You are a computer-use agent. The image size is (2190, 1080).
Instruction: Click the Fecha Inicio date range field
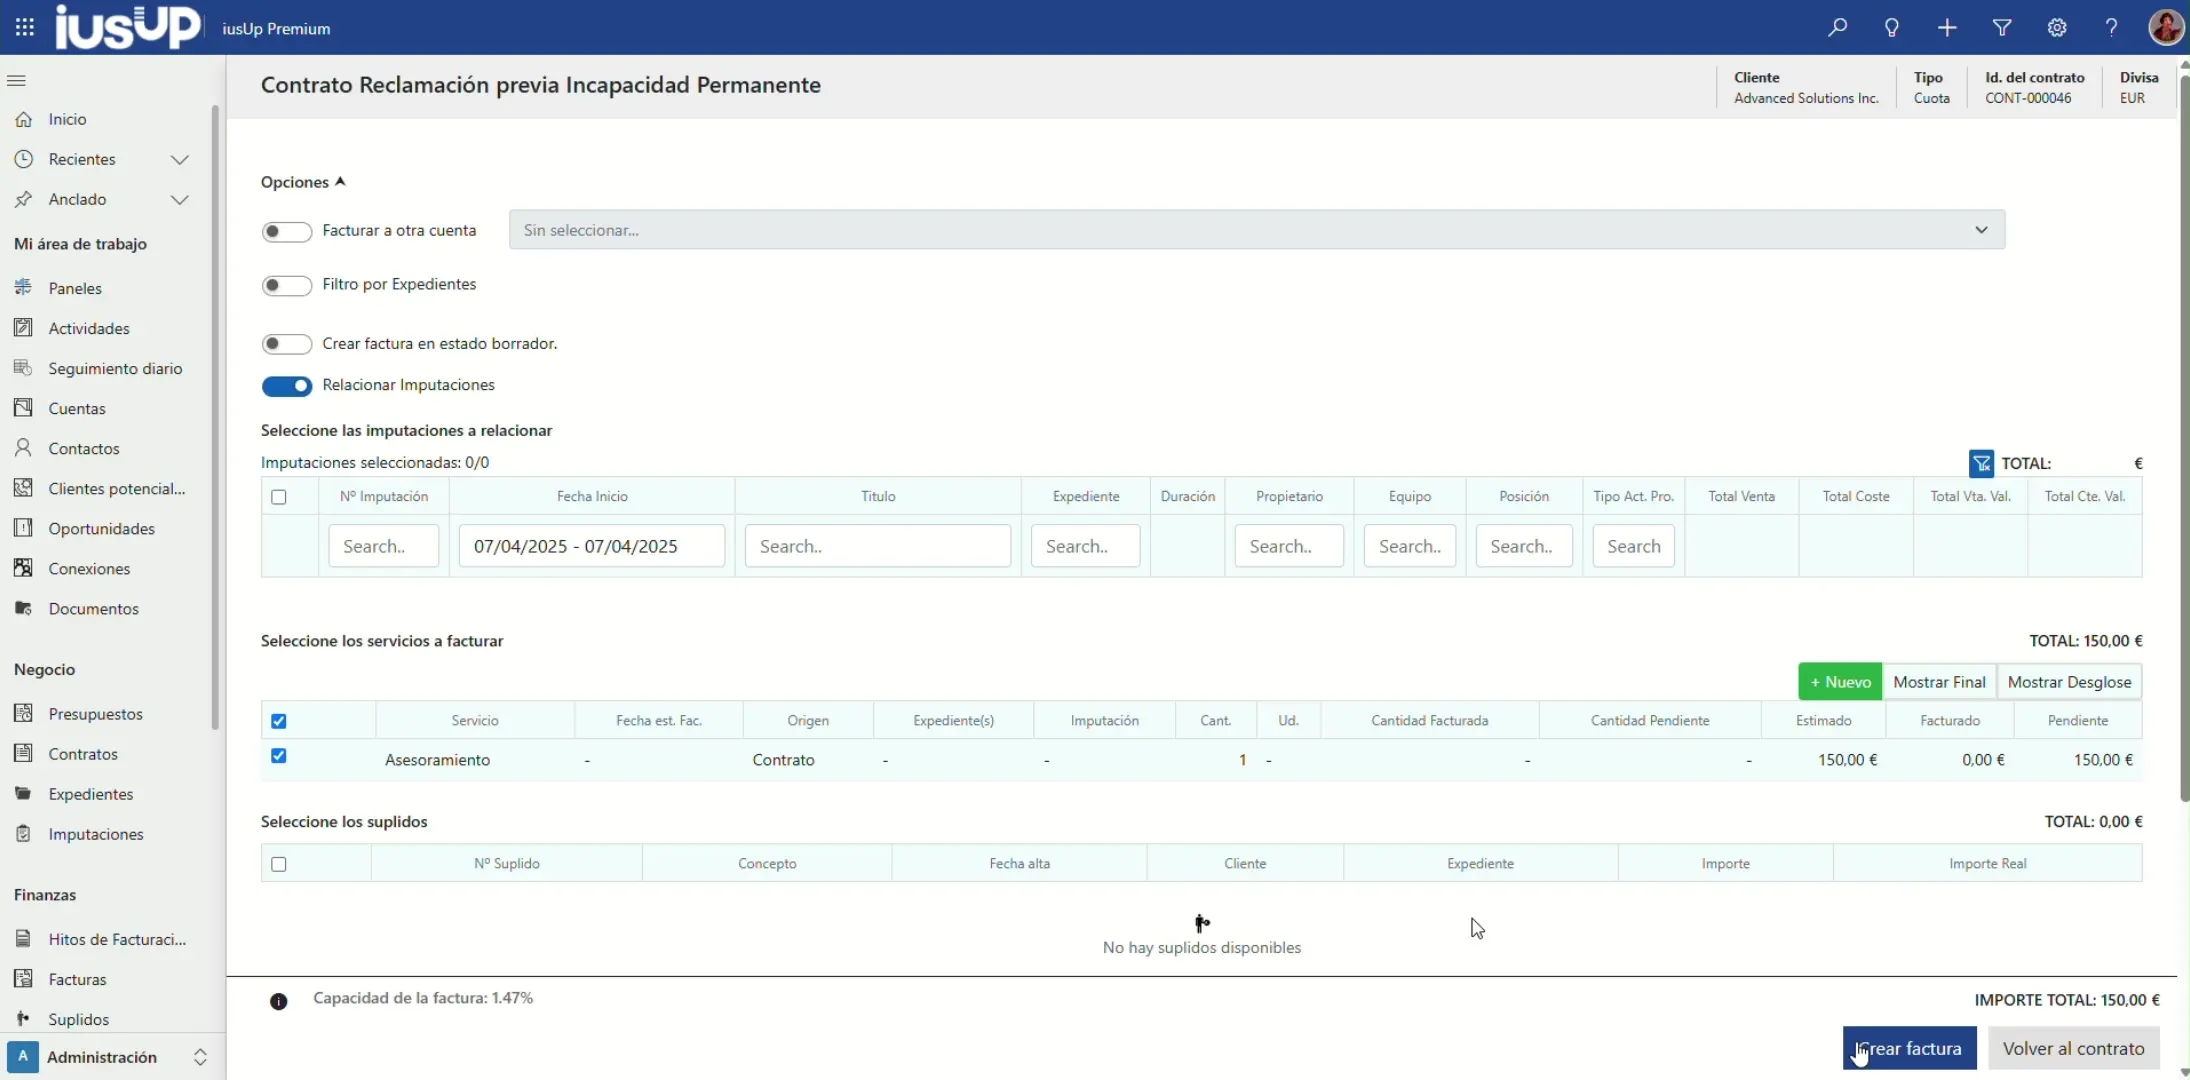[x=591, y=546]
